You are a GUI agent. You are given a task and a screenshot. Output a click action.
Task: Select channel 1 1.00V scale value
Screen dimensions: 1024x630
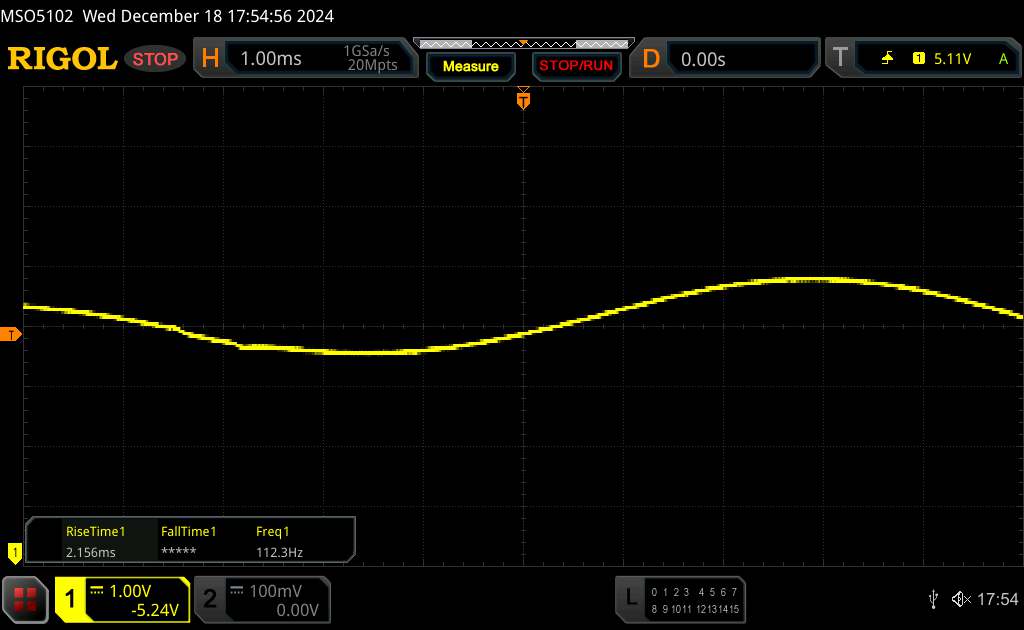click(x=130, y=591)
